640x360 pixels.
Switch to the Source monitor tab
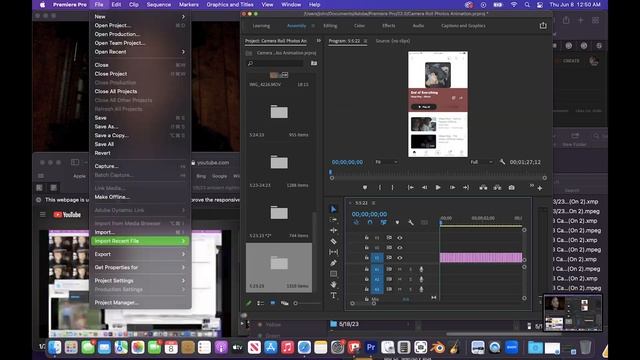coord(393,41)
